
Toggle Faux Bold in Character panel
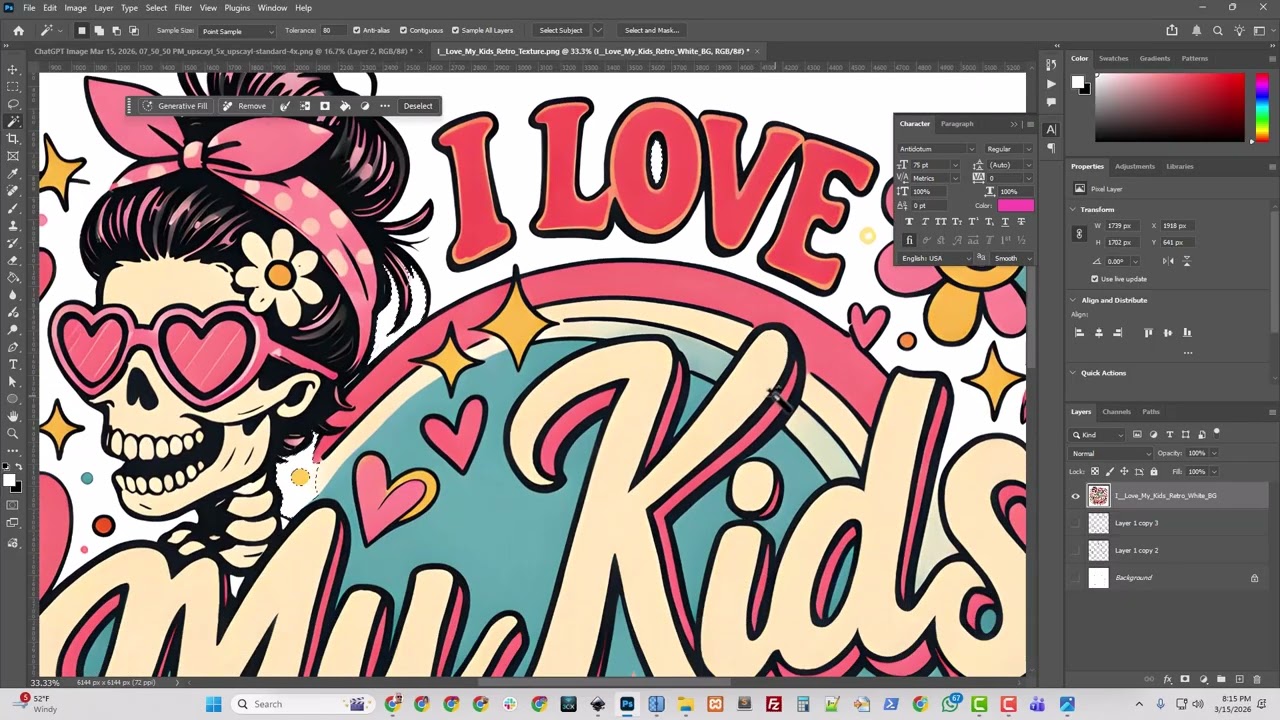[x=909, y=221]
